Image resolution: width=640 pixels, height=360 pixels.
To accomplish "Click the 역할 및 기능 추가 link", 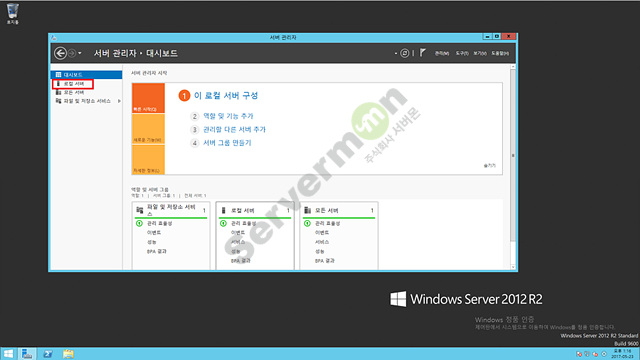I will [x=228, y=116].
